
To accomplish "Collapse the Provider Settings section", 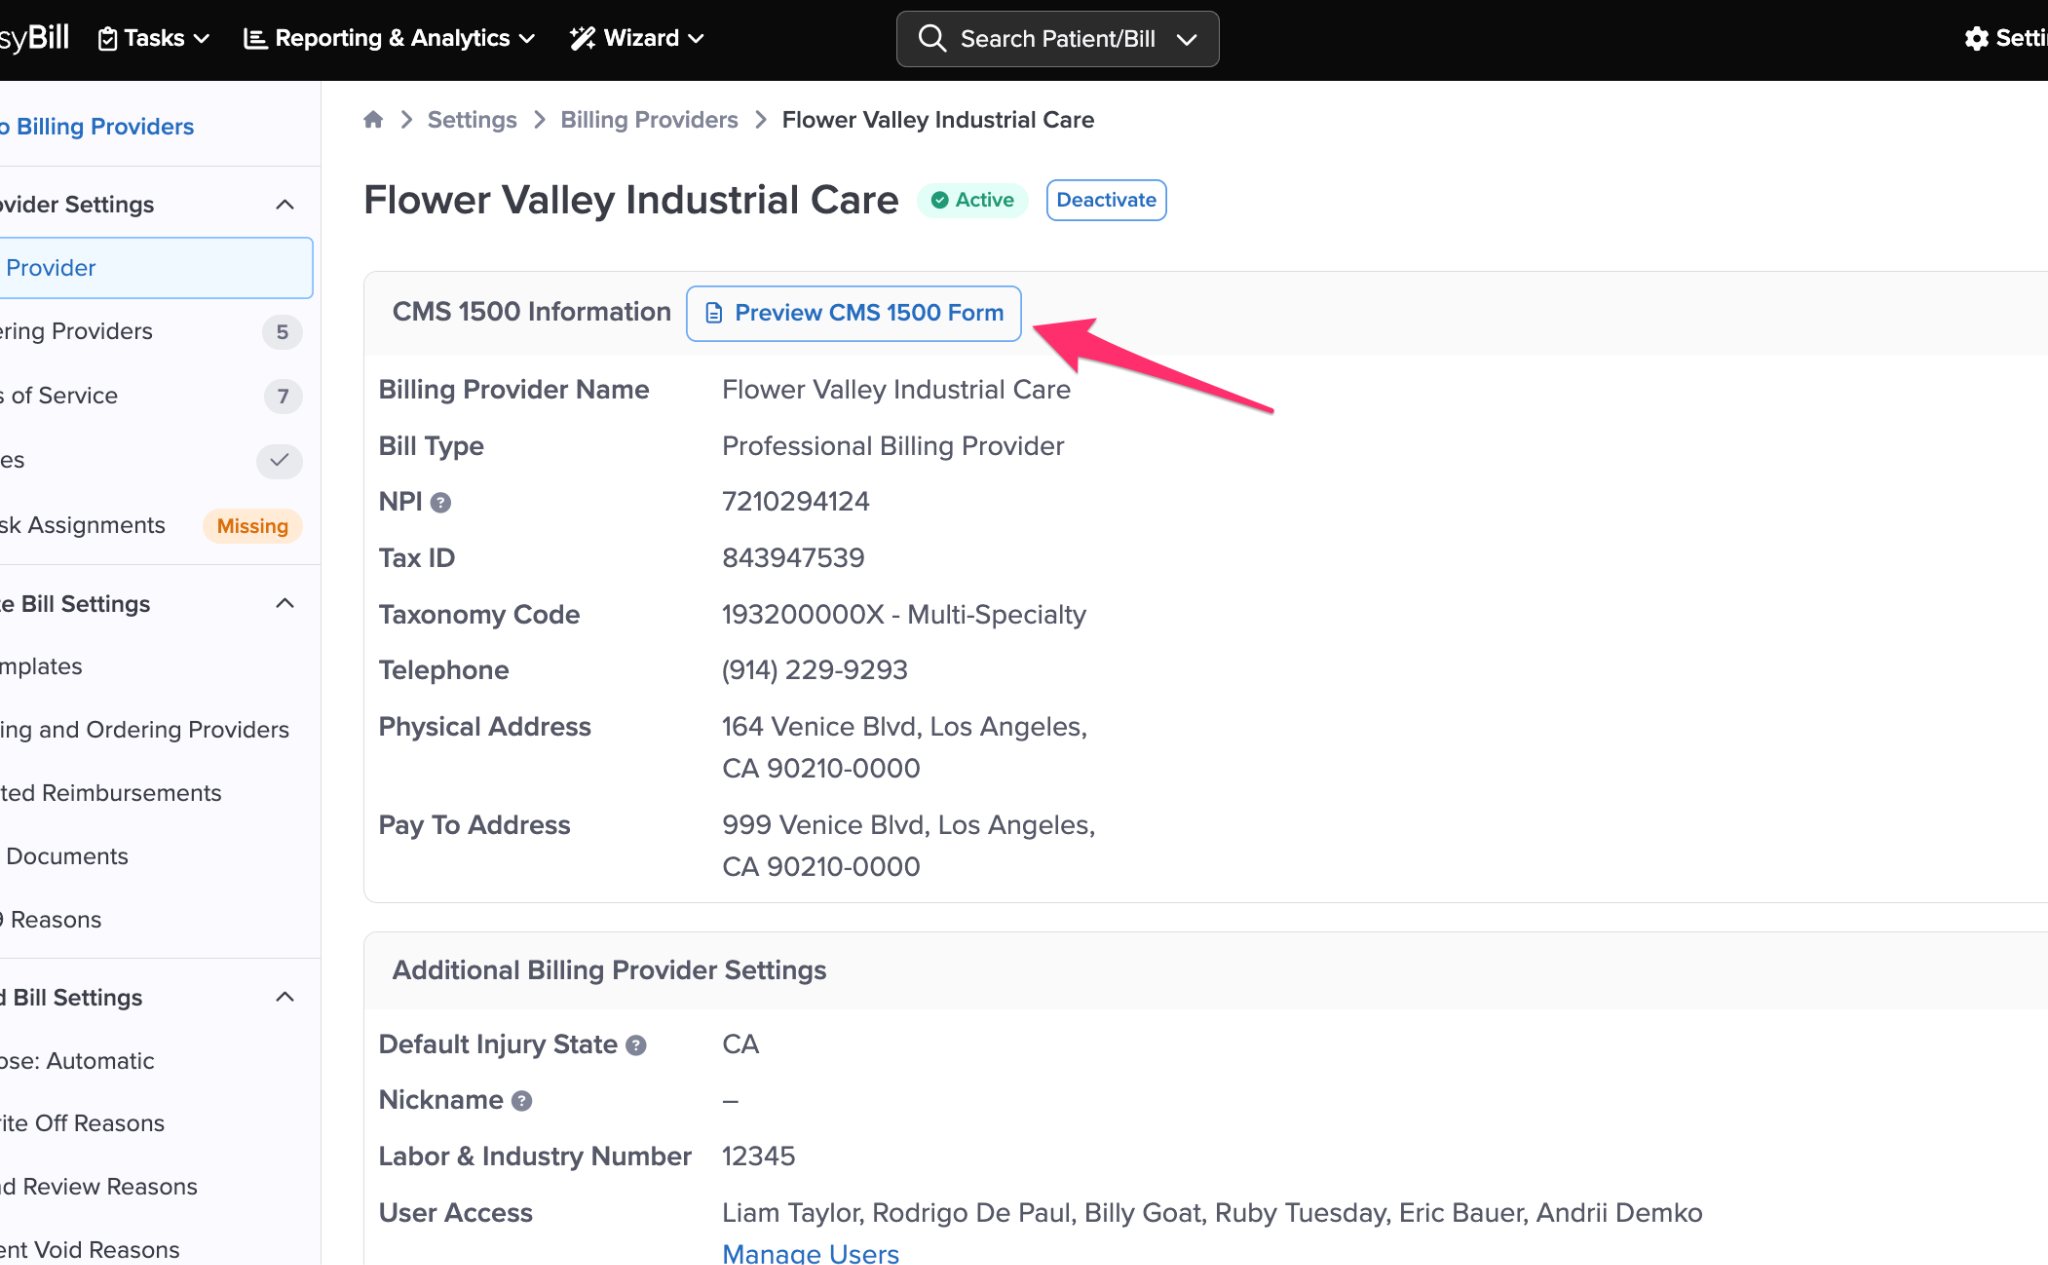I will tap(285, 205).
